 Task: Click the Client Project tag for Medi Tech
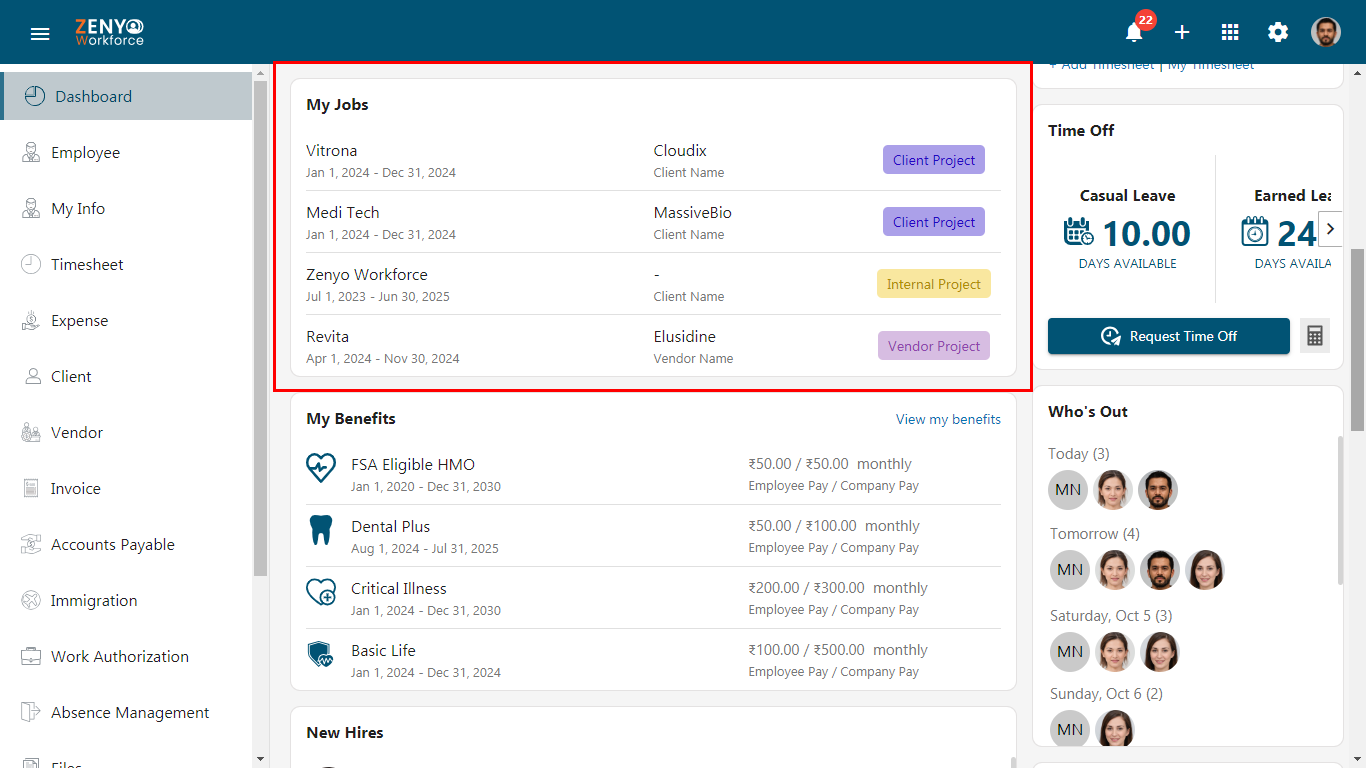(x=934, y=222)
